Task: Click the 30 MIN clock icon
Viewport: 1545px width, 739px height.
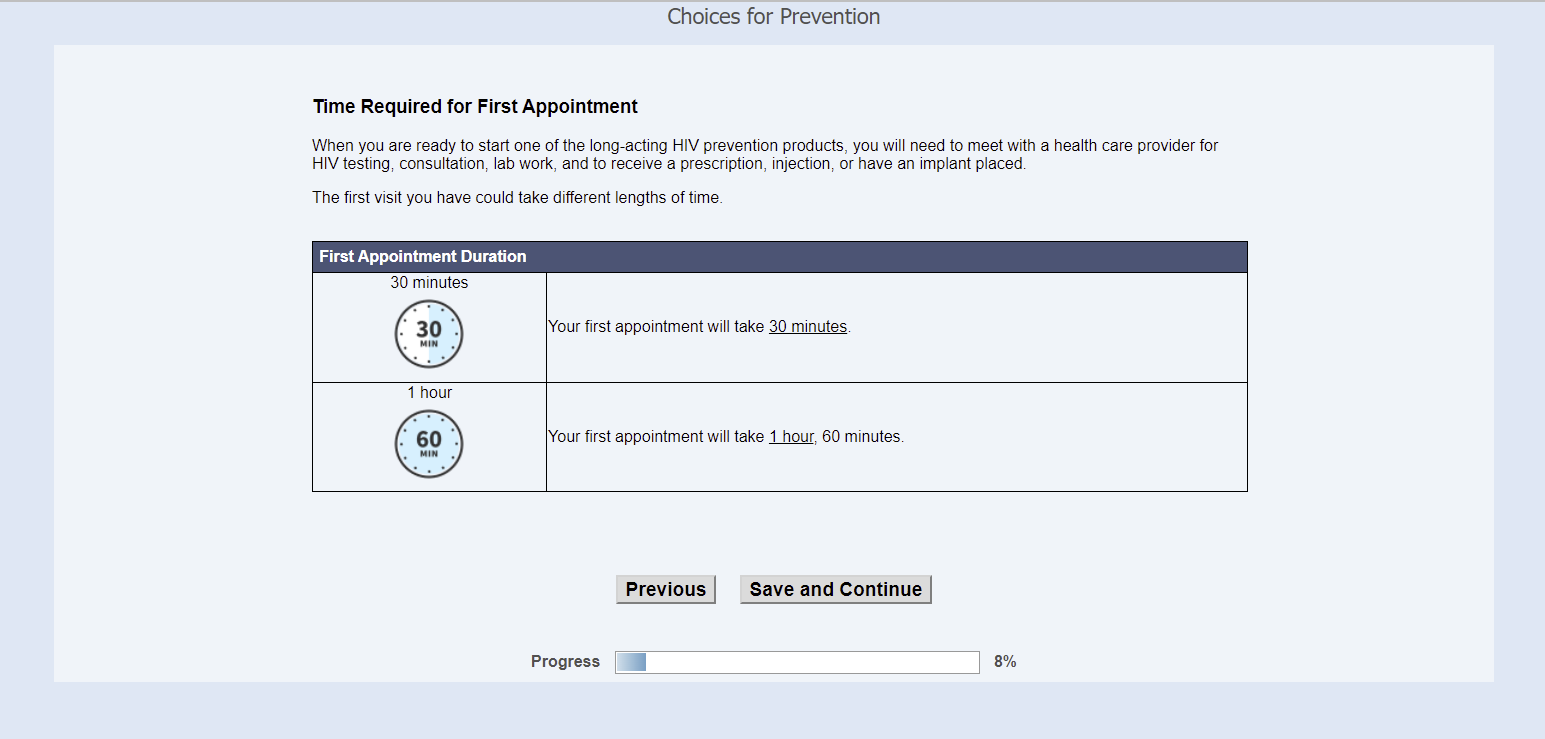Action: pos(429,334)
